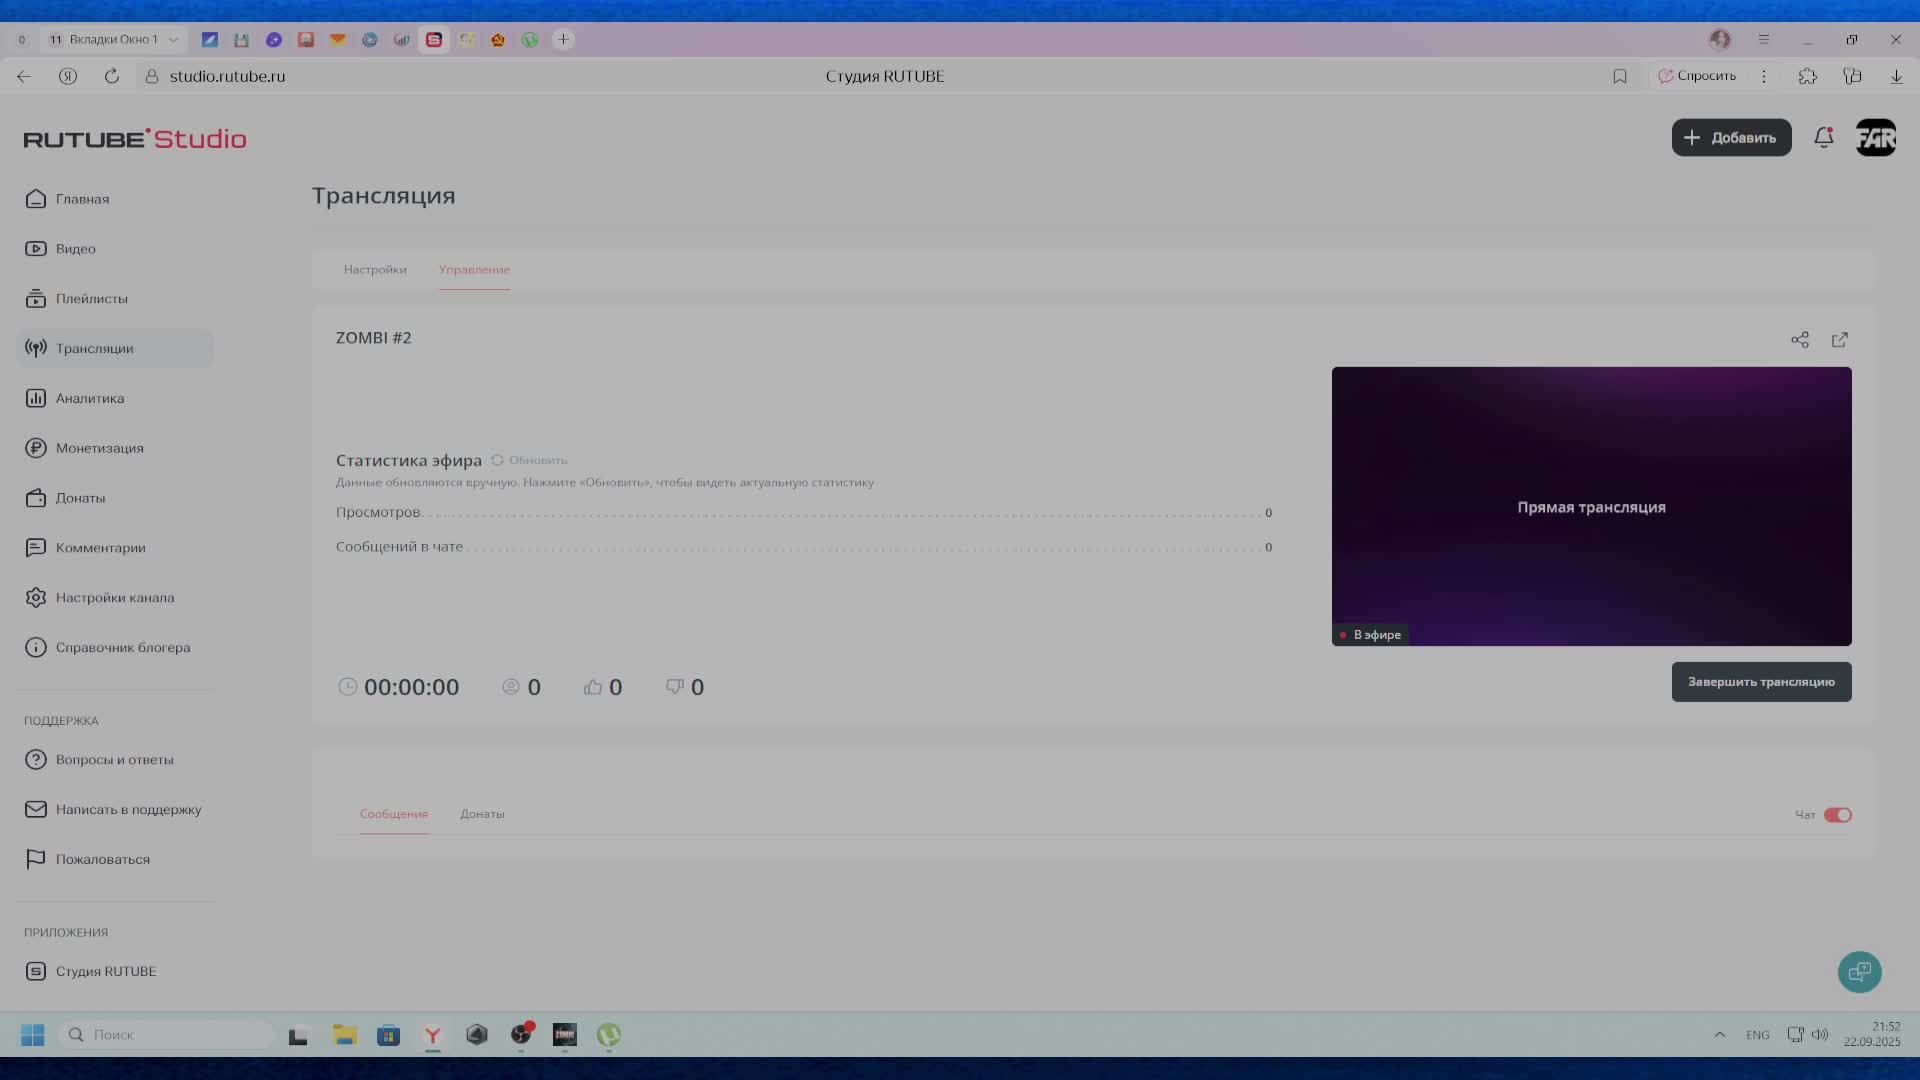This screenshot has width=1920, height=1080.
Task: Open stream in new window icon
Action: pyautogui.click(x=1840, y=340)
